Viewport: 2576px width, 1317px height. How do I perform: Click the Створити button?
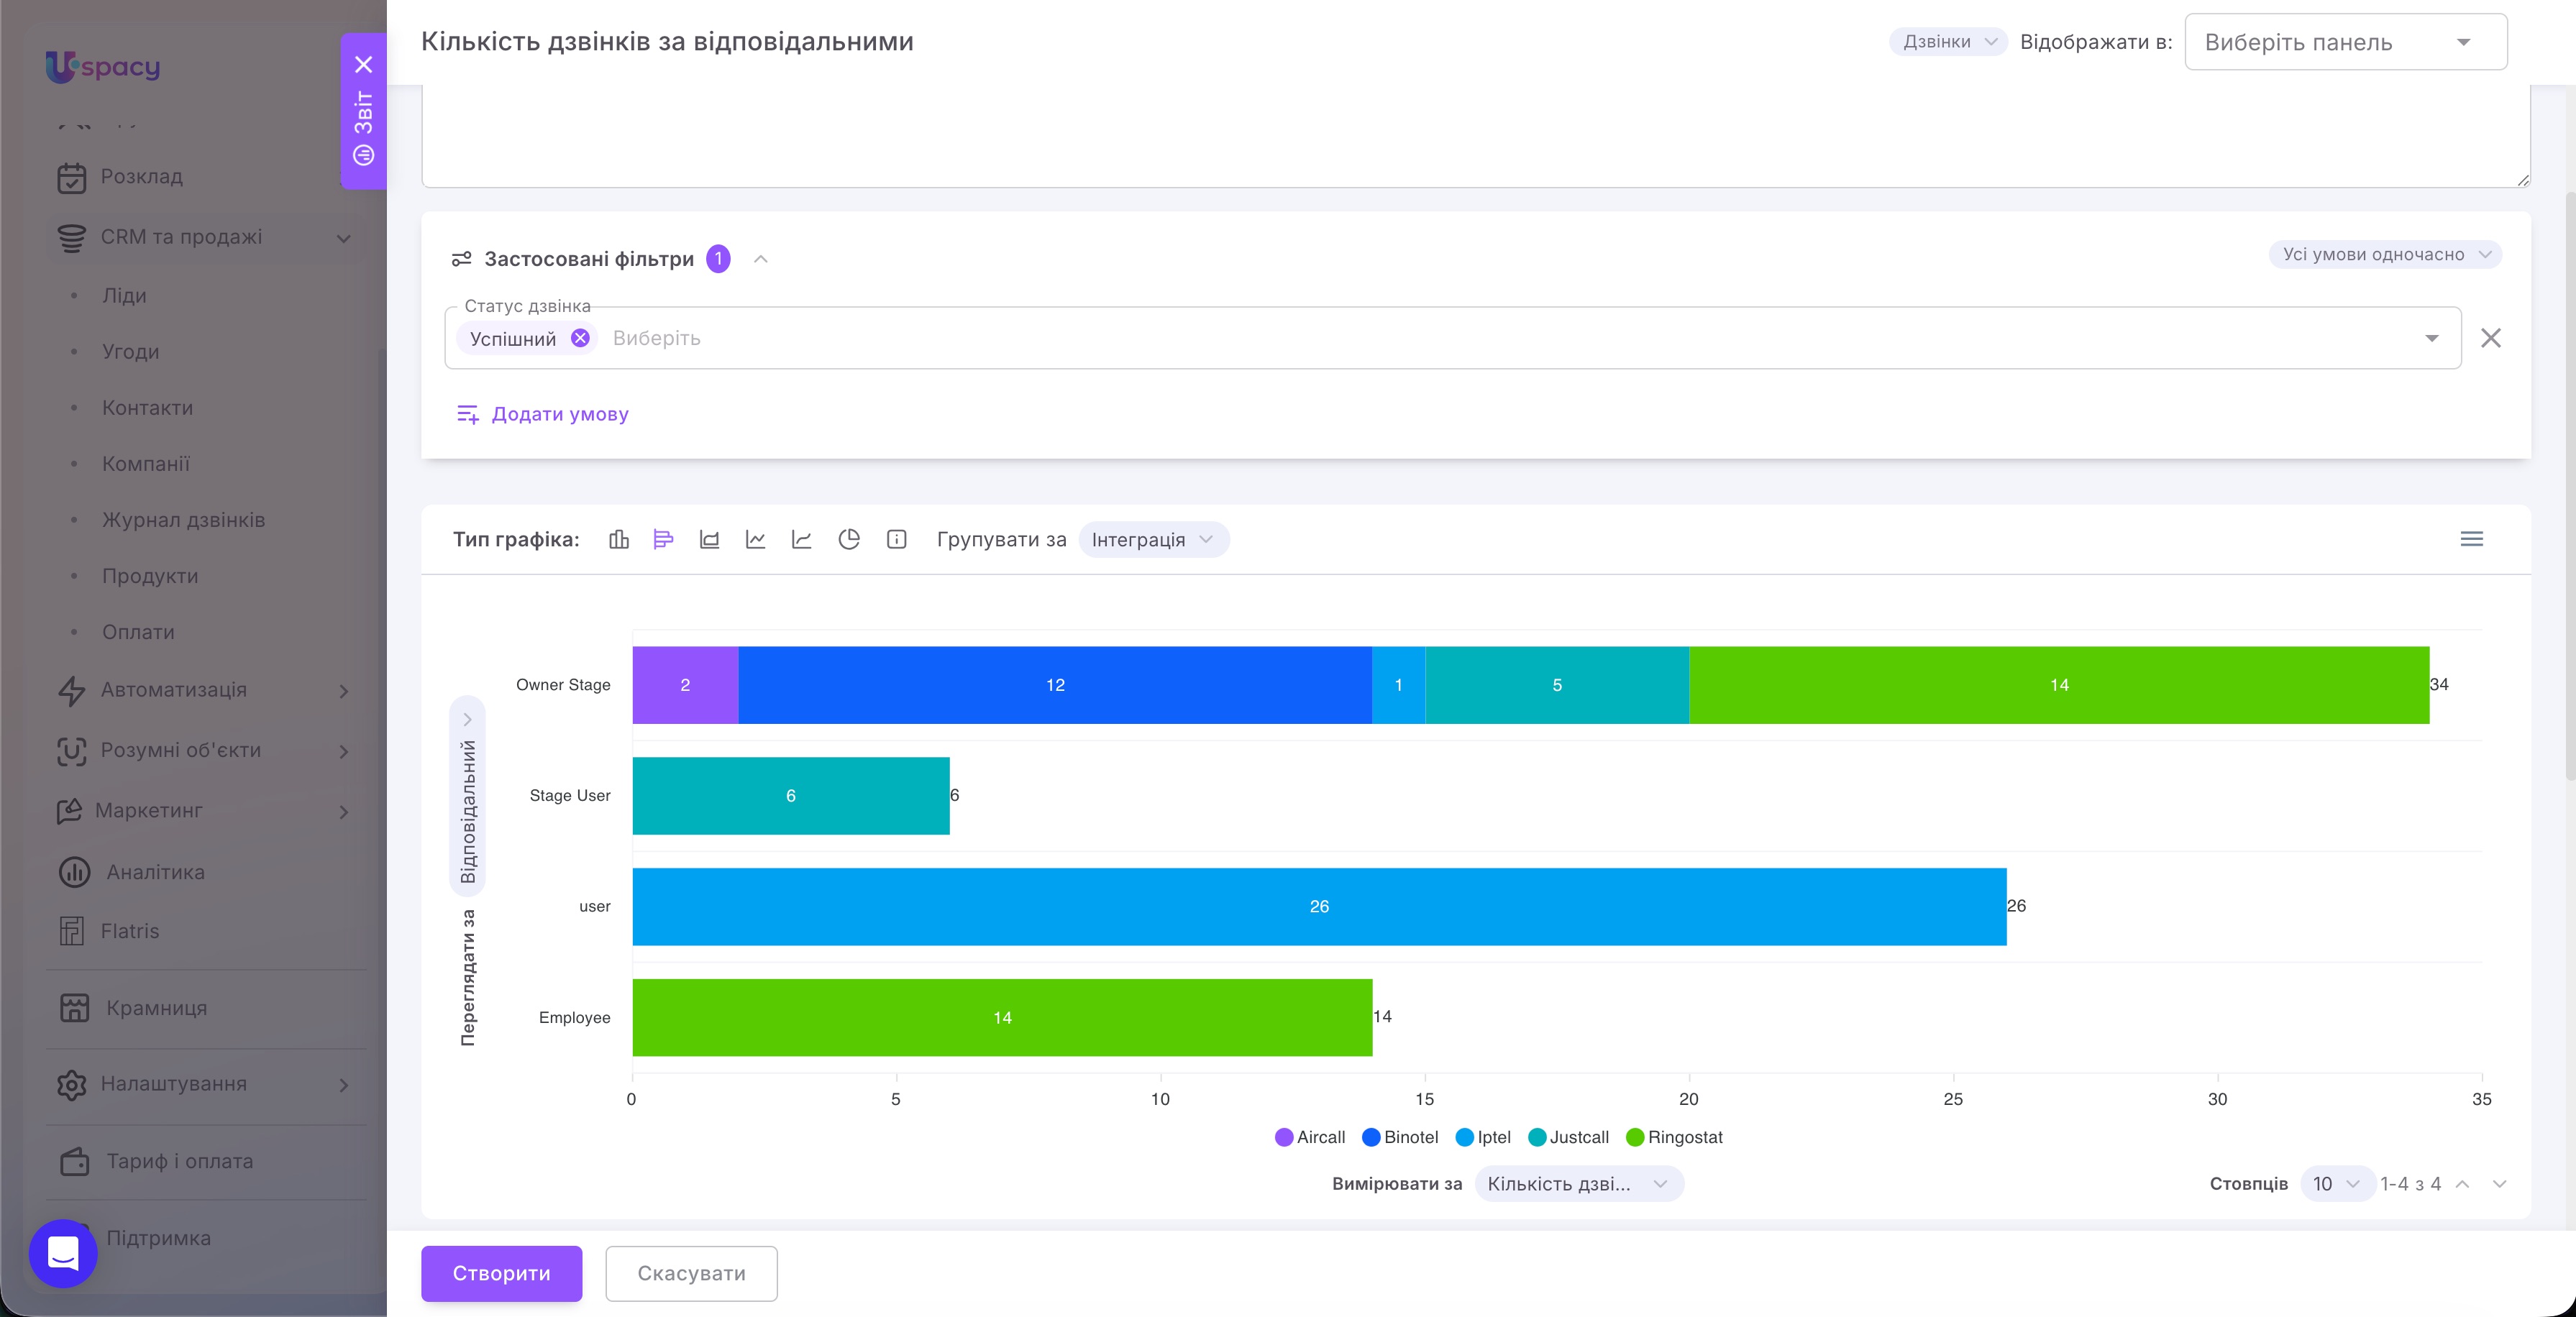coord(501,1273)
